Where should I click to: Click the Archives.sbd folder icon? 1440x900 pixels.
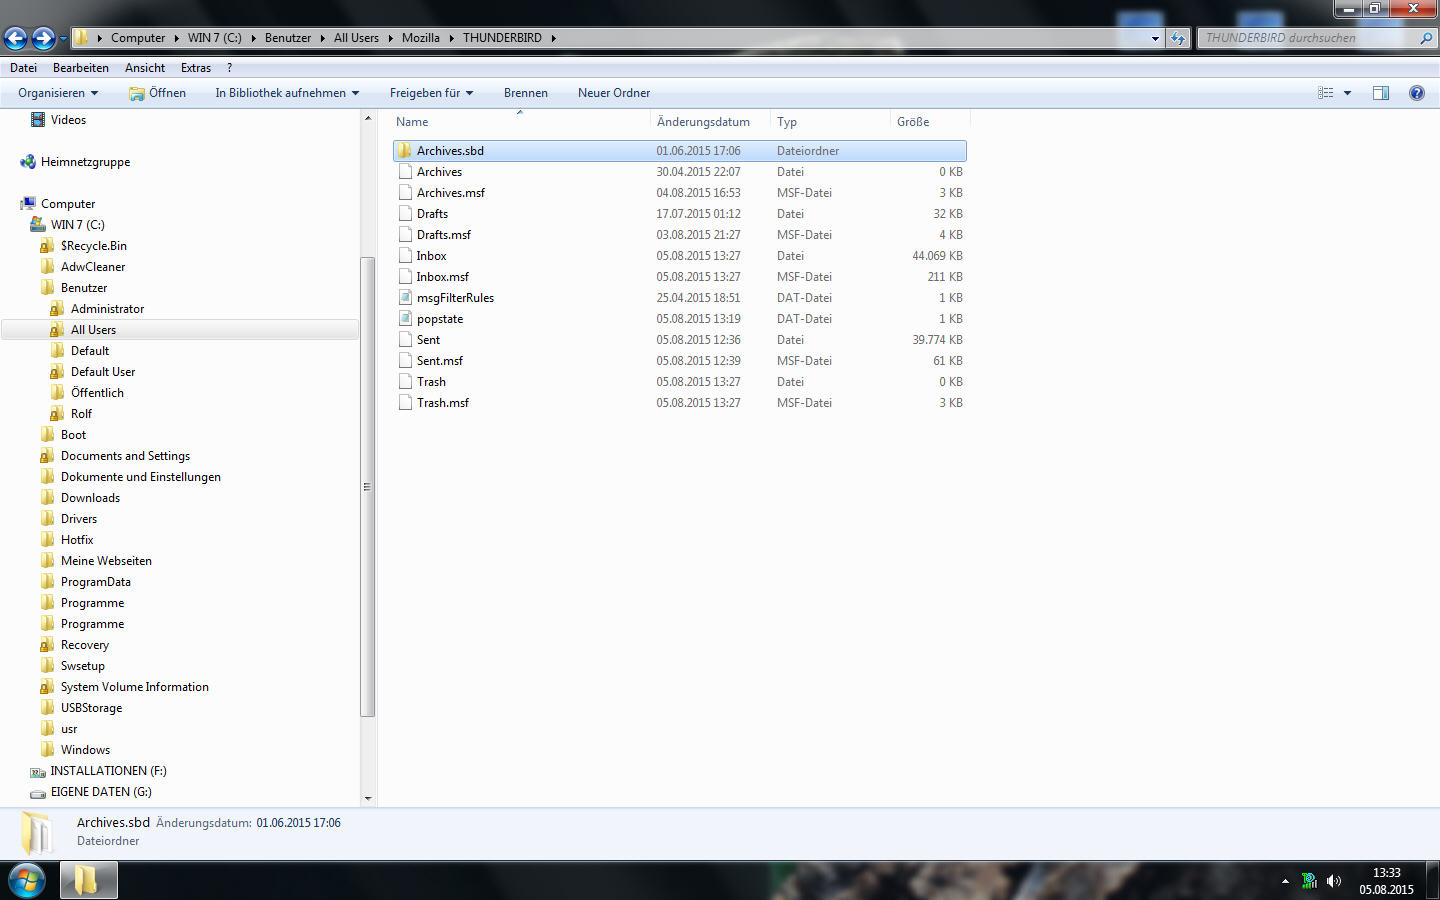tap(404, 151)
